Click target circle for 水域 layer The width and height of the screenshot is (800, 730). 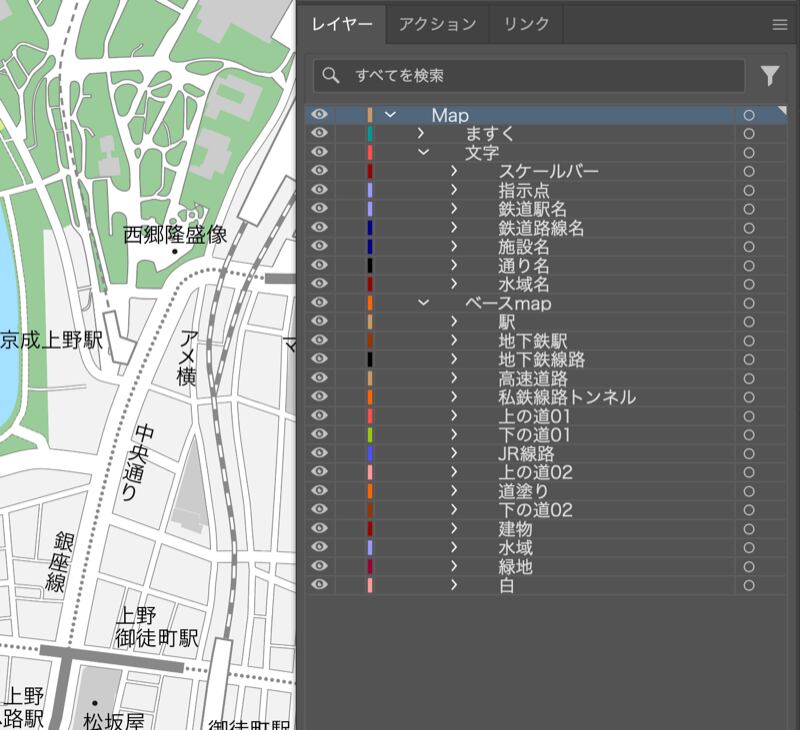pyautogui.click(x=748, y=548)
